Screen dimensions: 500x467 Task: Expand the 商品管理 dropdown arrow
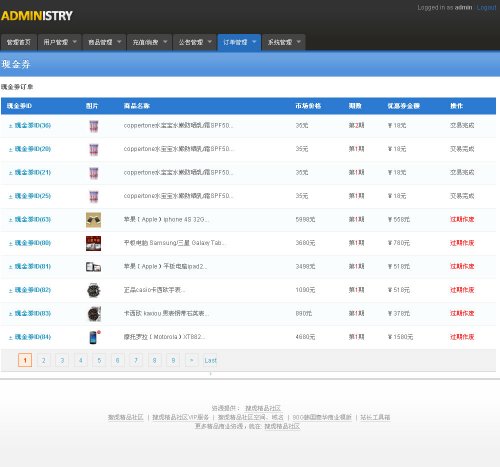click(x=119, y=42)
